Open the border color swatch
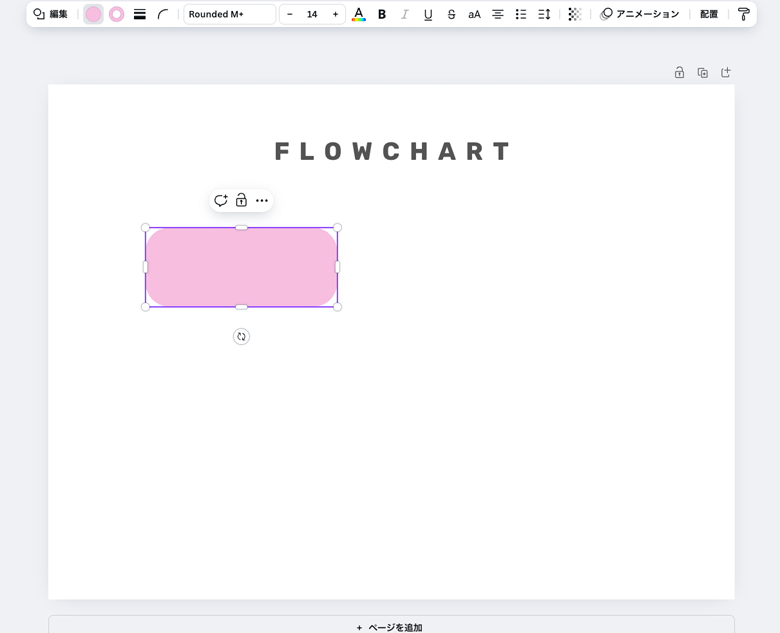 coord(116,14)
